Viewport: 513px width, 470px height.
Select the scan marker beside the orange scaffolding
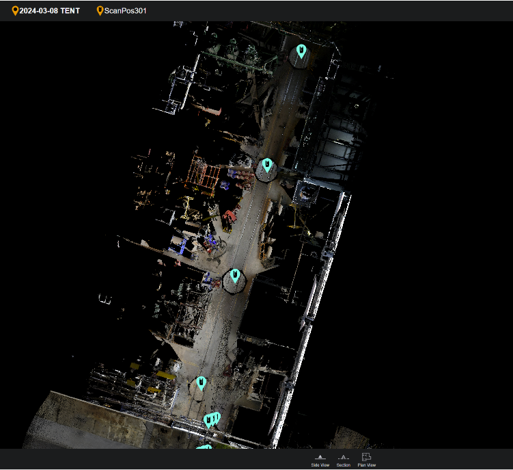(267, 166)
